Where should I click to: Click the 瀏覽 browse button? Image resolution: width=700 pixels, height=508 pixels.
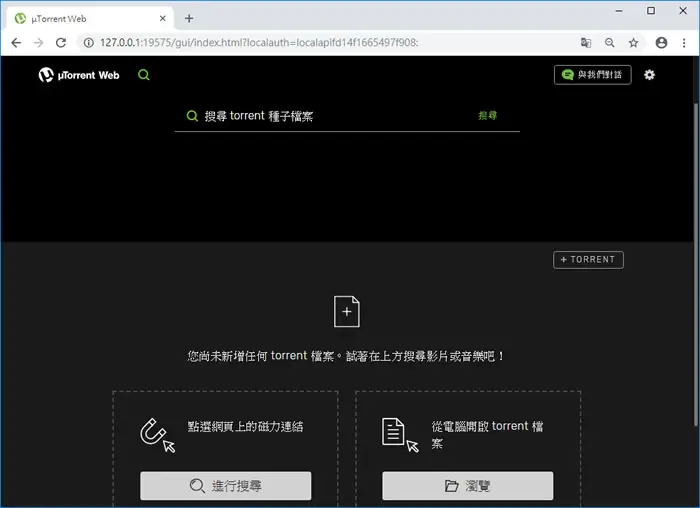click(467, 486)
